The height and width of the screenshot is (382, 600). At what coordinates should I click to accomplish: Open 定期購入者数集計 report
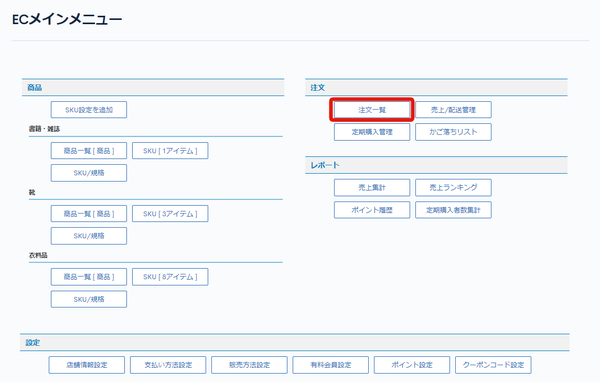coord(453,210)
